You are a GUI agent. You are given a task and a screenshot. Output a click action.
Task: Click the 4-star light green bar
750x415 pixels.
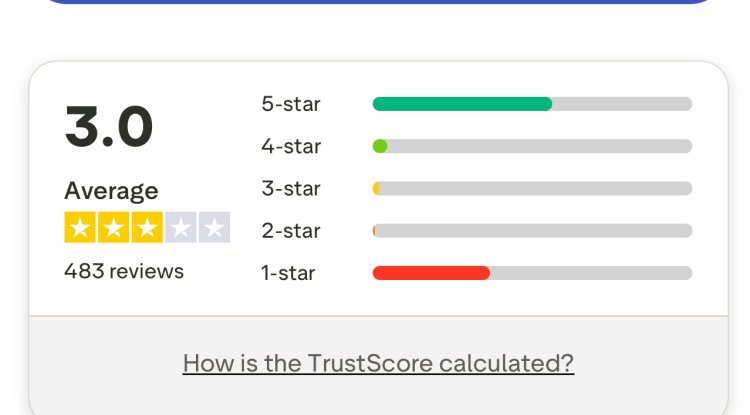(x=380, y=146)
